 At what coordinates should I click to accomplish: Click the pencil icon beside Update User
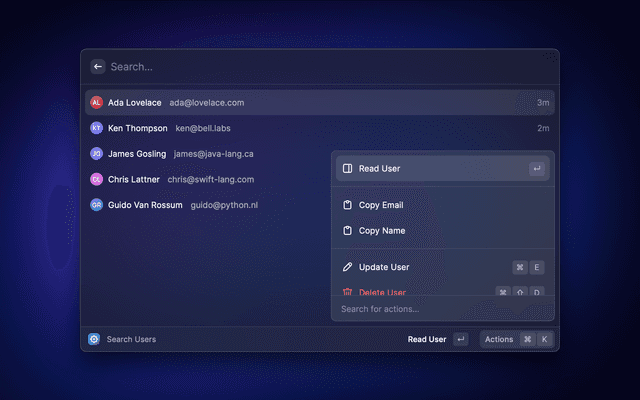tap(347, 267)
